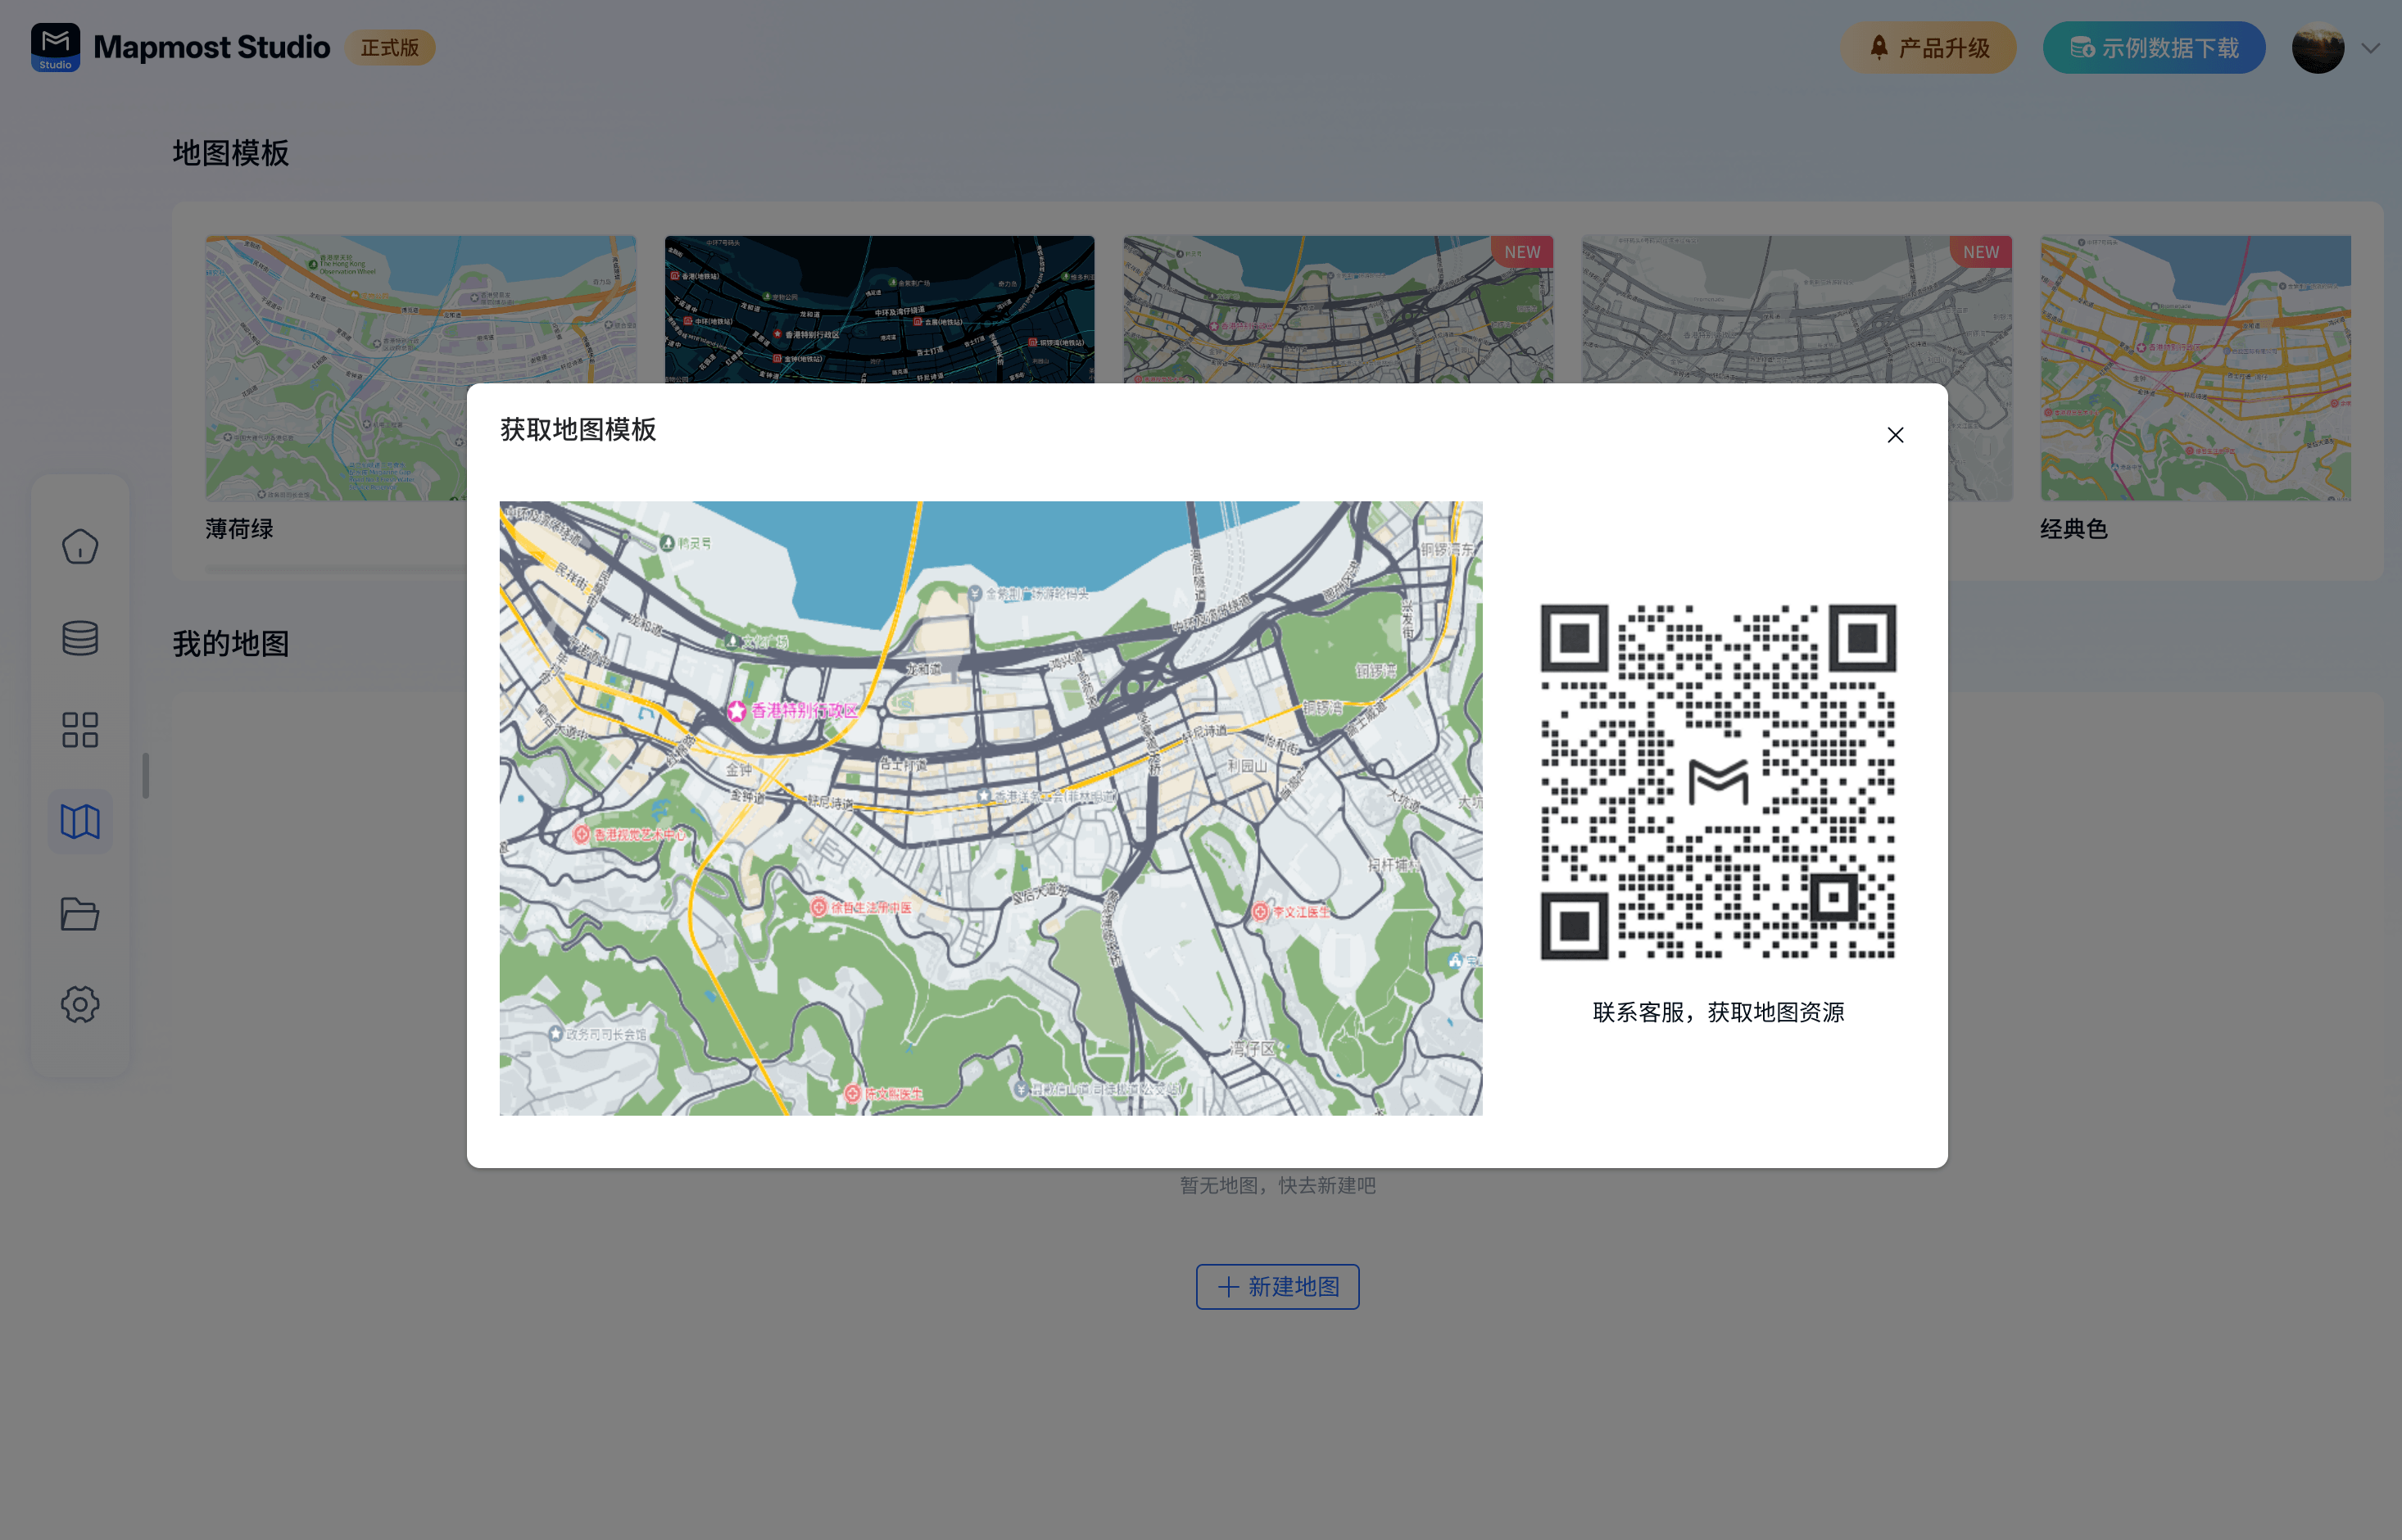Click the 产品升级 button
This screenshot has height=1540, width=2402.
1928,48
